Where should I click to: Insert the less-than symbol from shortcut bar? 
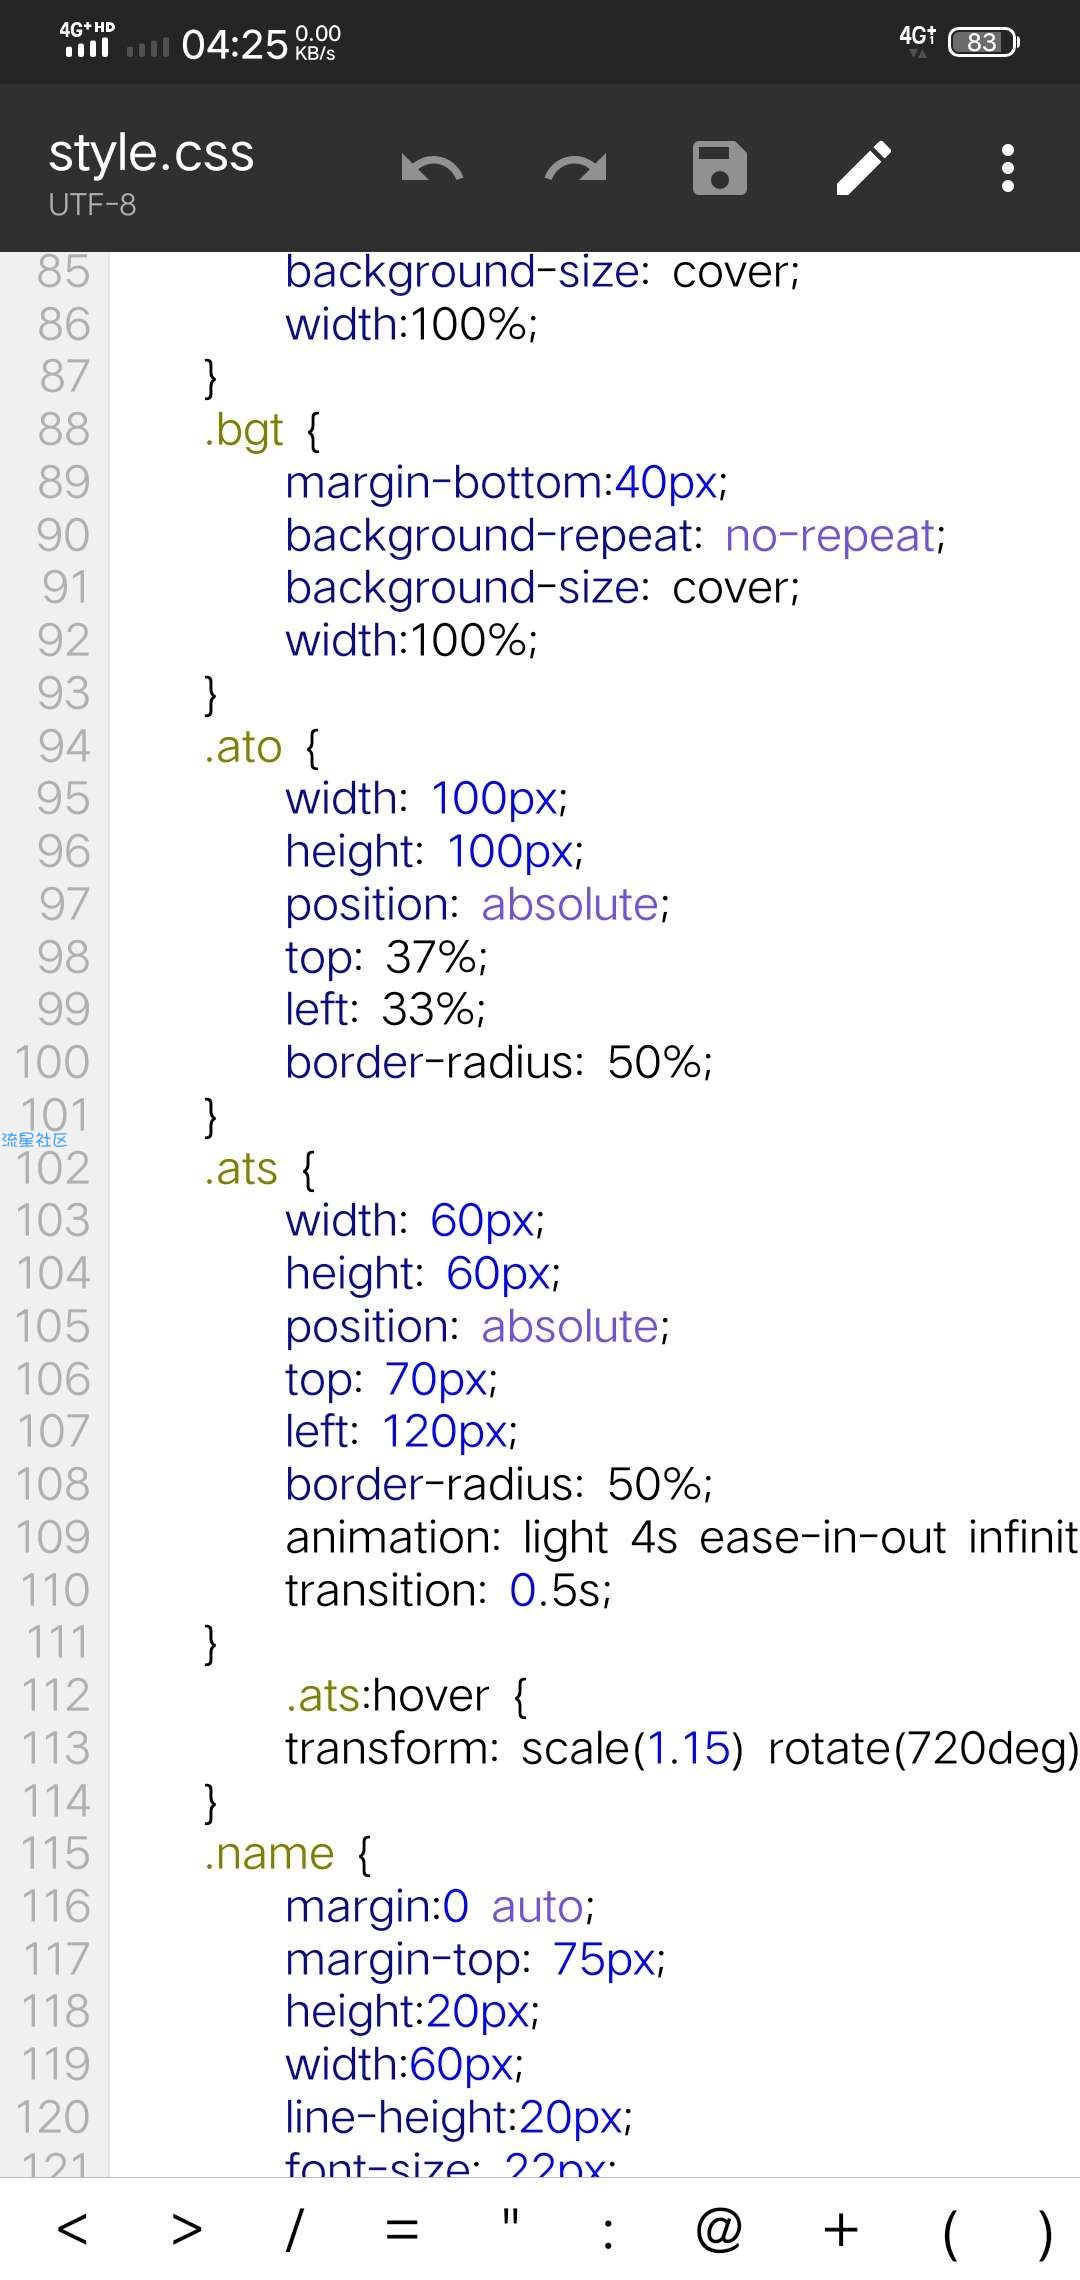(x=72, y=2229)
